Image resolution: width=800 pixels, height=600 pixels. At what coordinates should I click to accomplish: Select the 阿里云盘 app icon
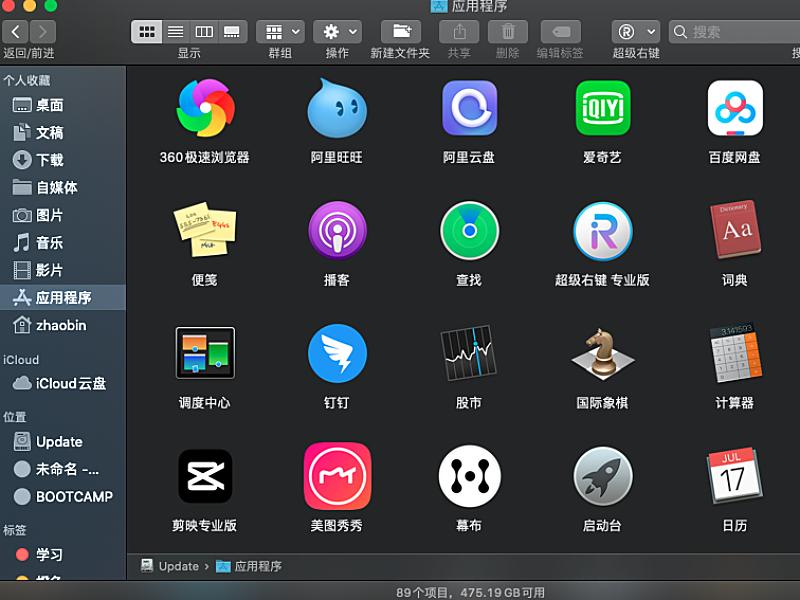(469, 108)
